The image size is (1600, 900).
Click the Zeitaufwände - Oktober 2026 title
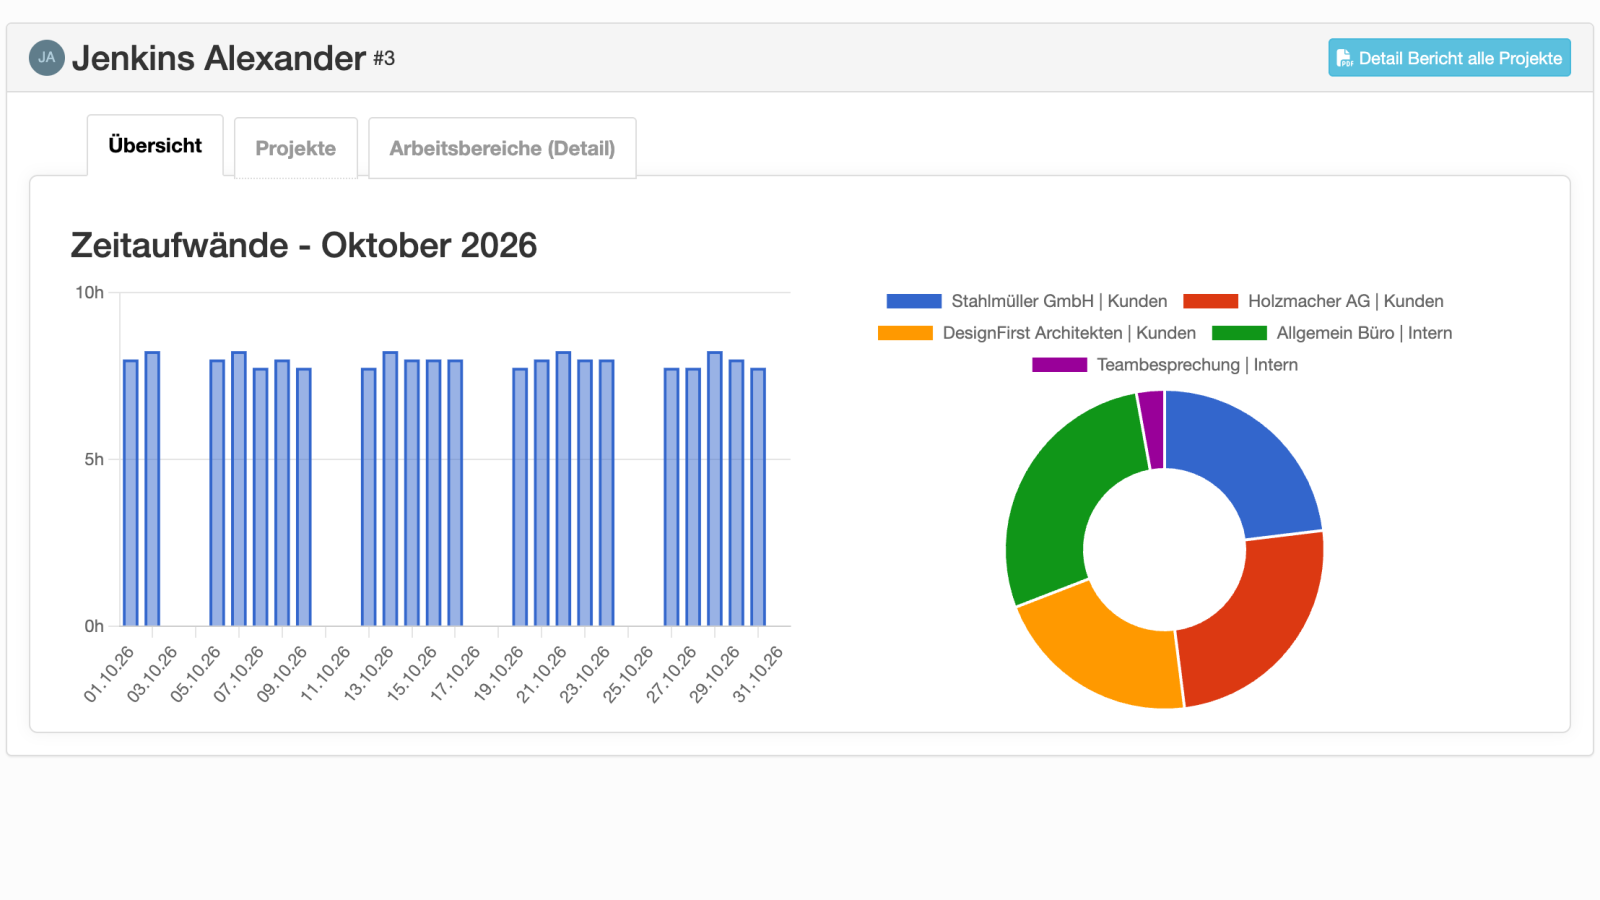pos(304,245)
